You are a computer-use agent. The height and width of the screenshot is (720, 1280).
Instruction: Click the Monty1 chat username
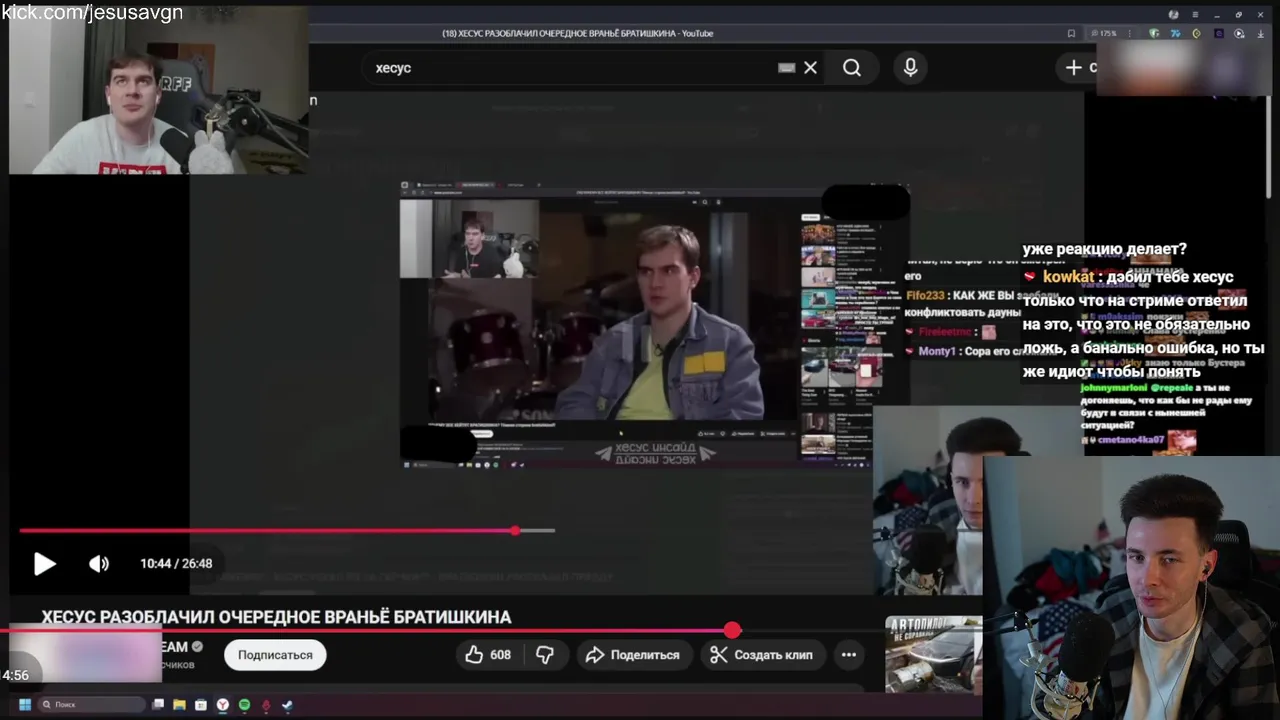(938, 351)
